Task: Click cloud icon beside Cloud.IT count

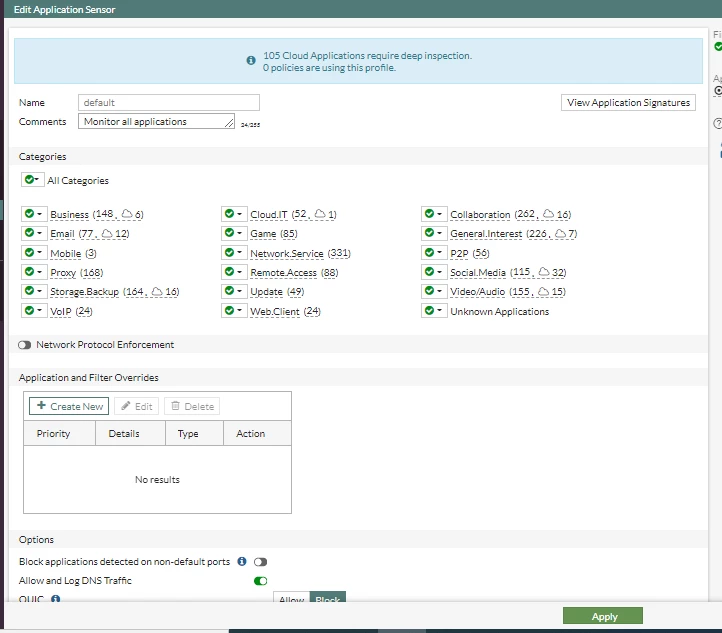Action: pyautogui.click(x=320, y=214)
